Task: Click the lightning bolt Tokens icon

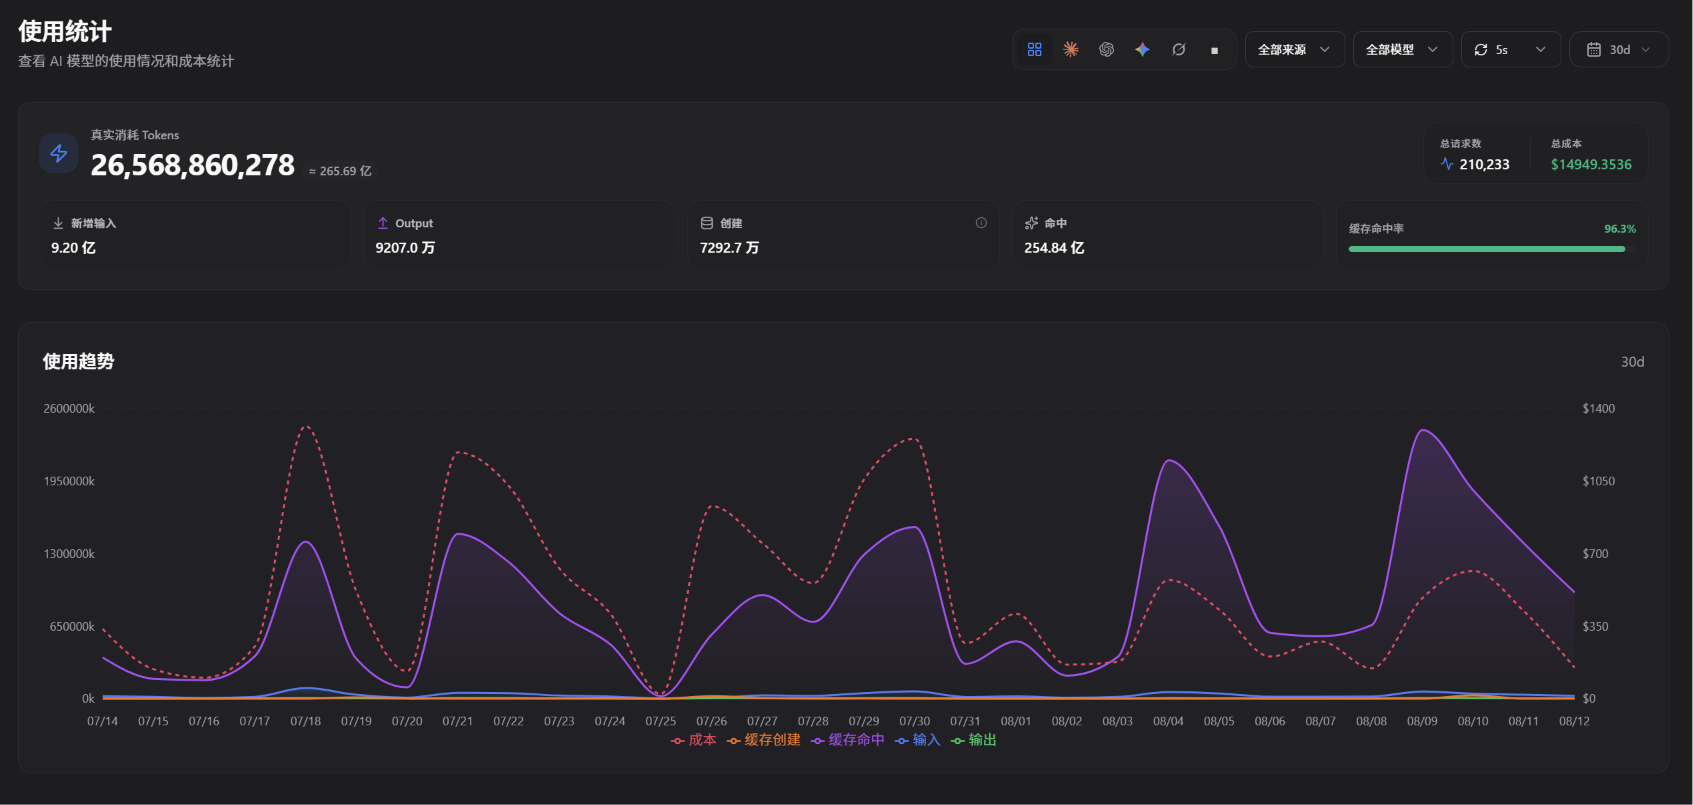Action: pos(59,153)
